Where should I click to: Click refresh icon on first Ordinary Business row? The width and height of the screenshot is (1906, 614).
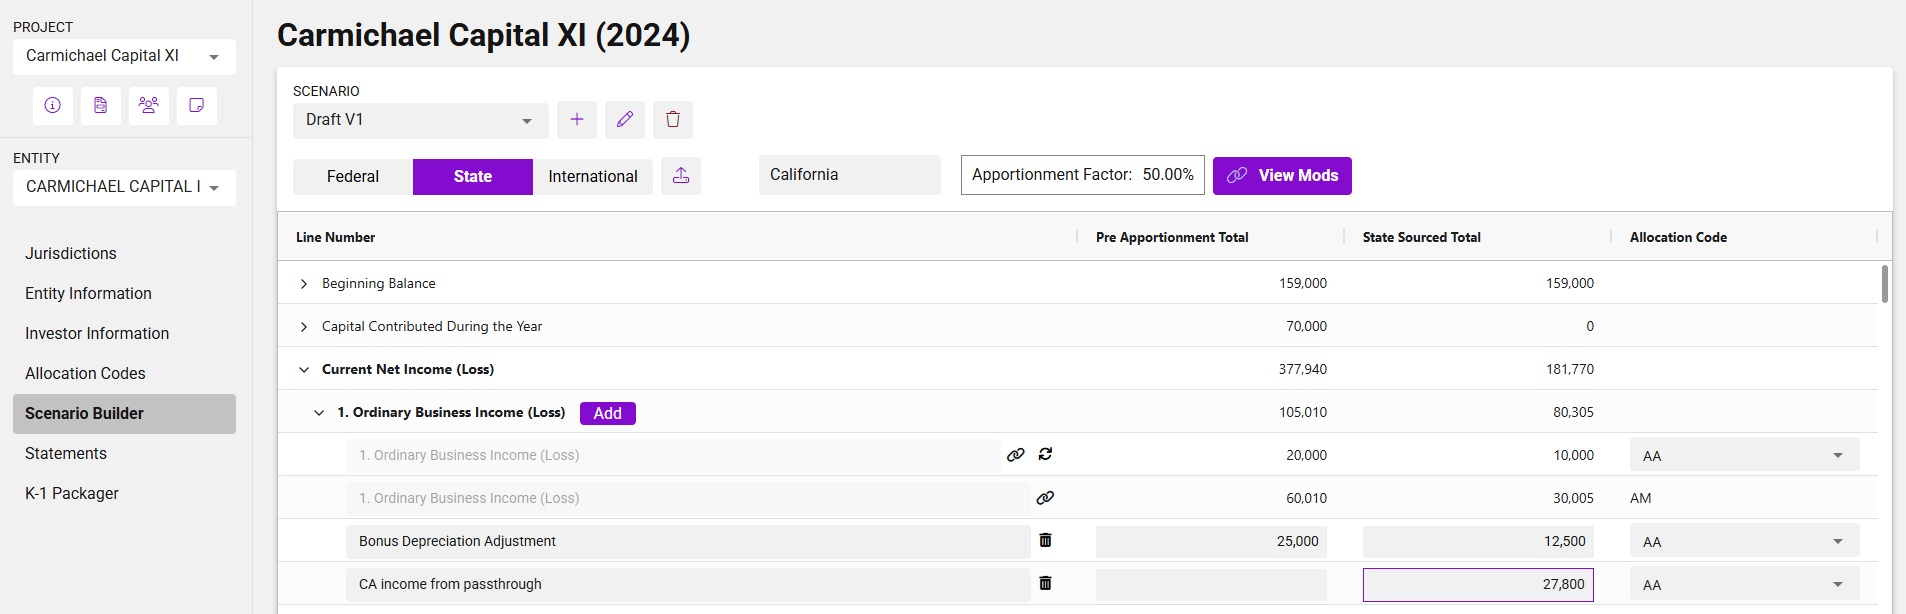click(1045, 454)
